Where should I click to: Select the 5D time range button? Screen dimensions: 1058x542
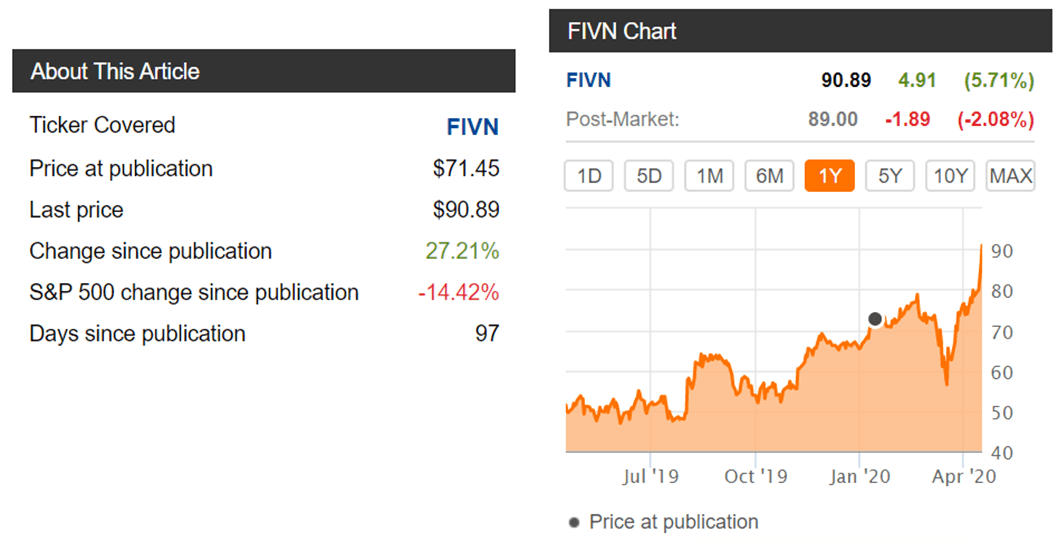coord(649,176)
